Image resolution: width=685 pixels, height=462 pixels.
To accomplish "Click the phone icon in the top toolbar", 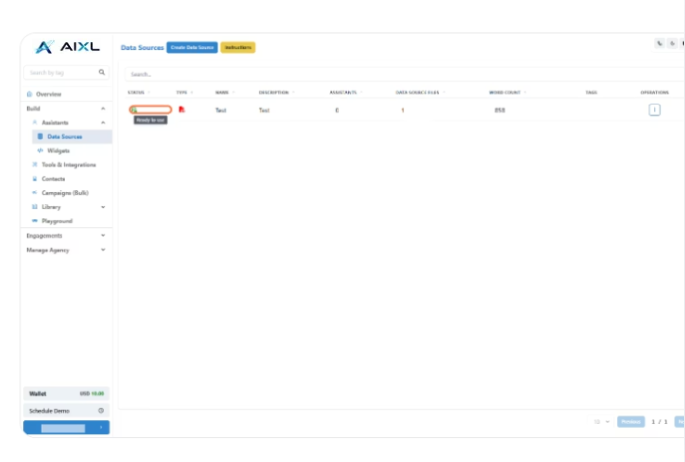I will (x=660, y=43).
